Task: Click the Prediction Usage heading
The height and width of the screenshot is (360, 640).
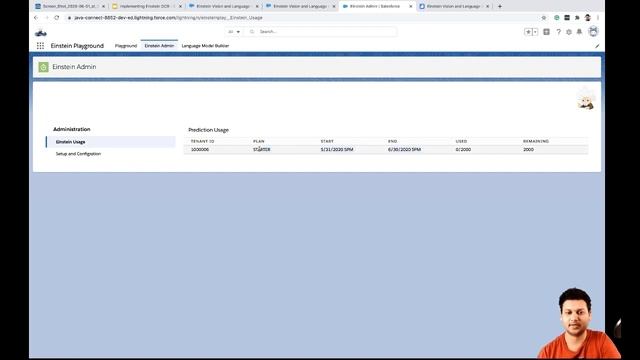Action: [209, 130]
